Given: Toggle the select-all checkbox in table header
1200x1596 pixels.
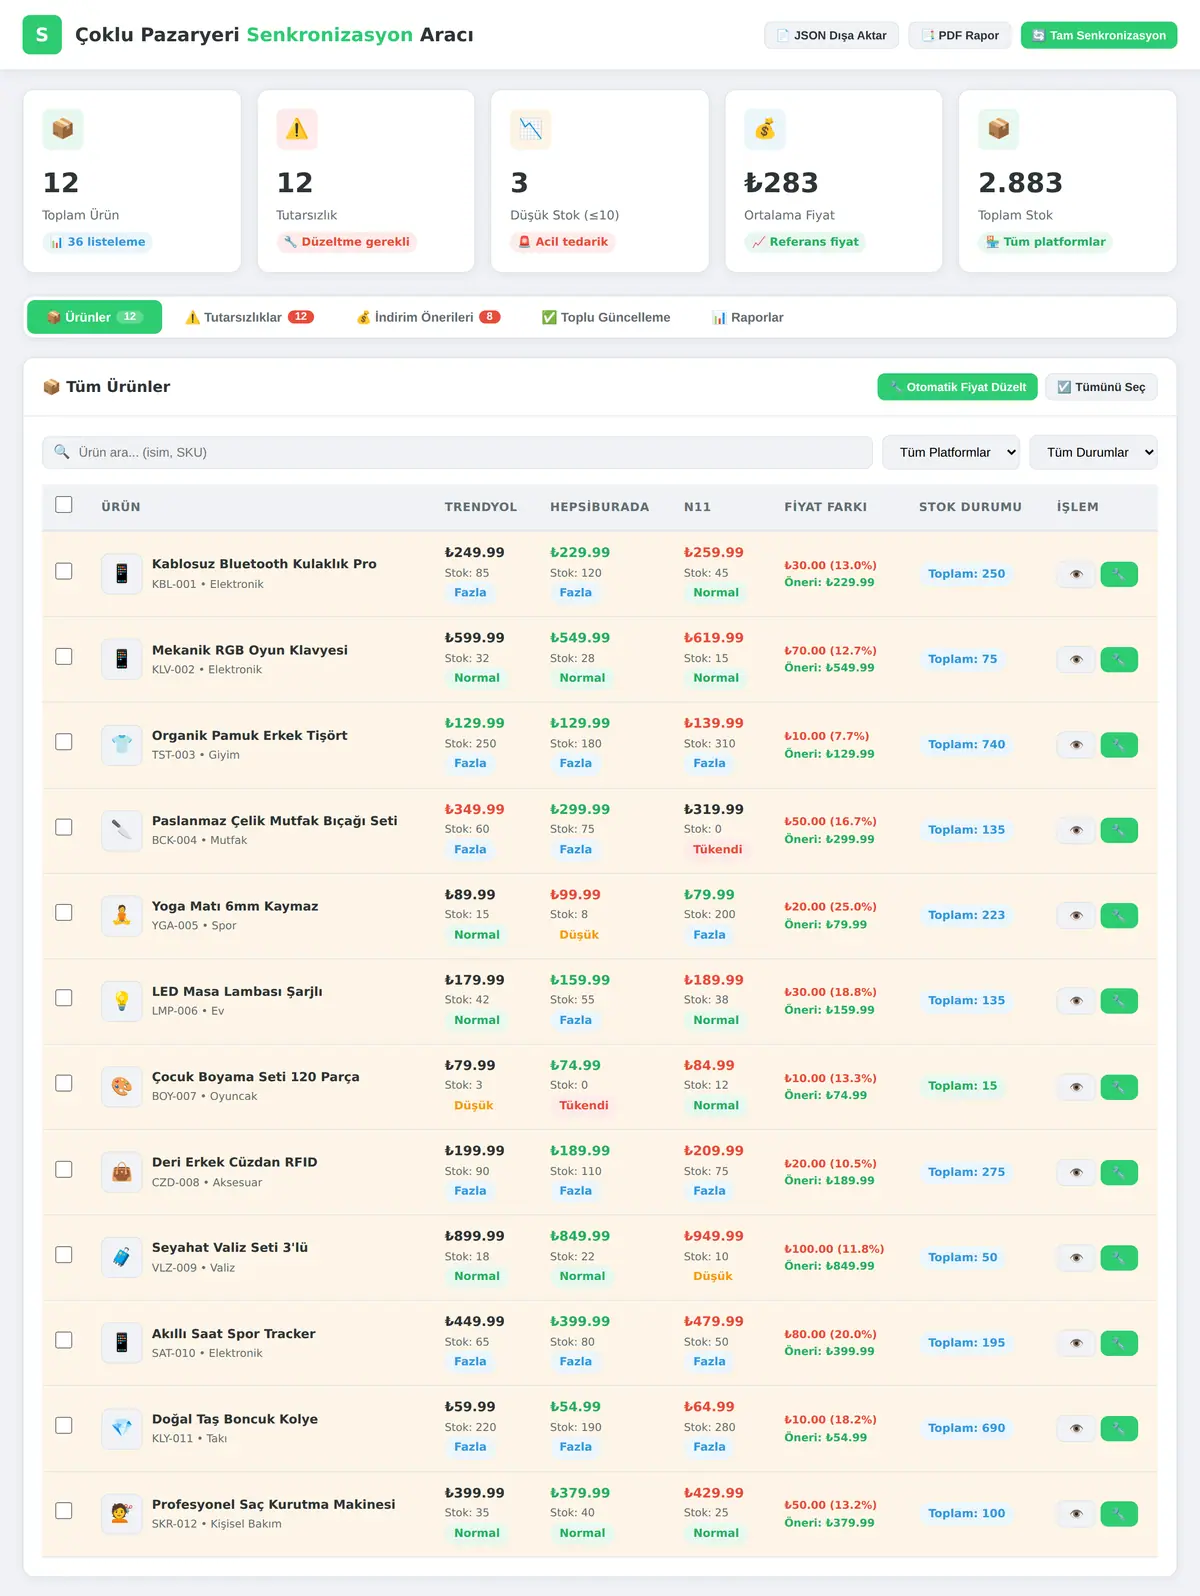Looking at the screenshot, I should [64, 505].
